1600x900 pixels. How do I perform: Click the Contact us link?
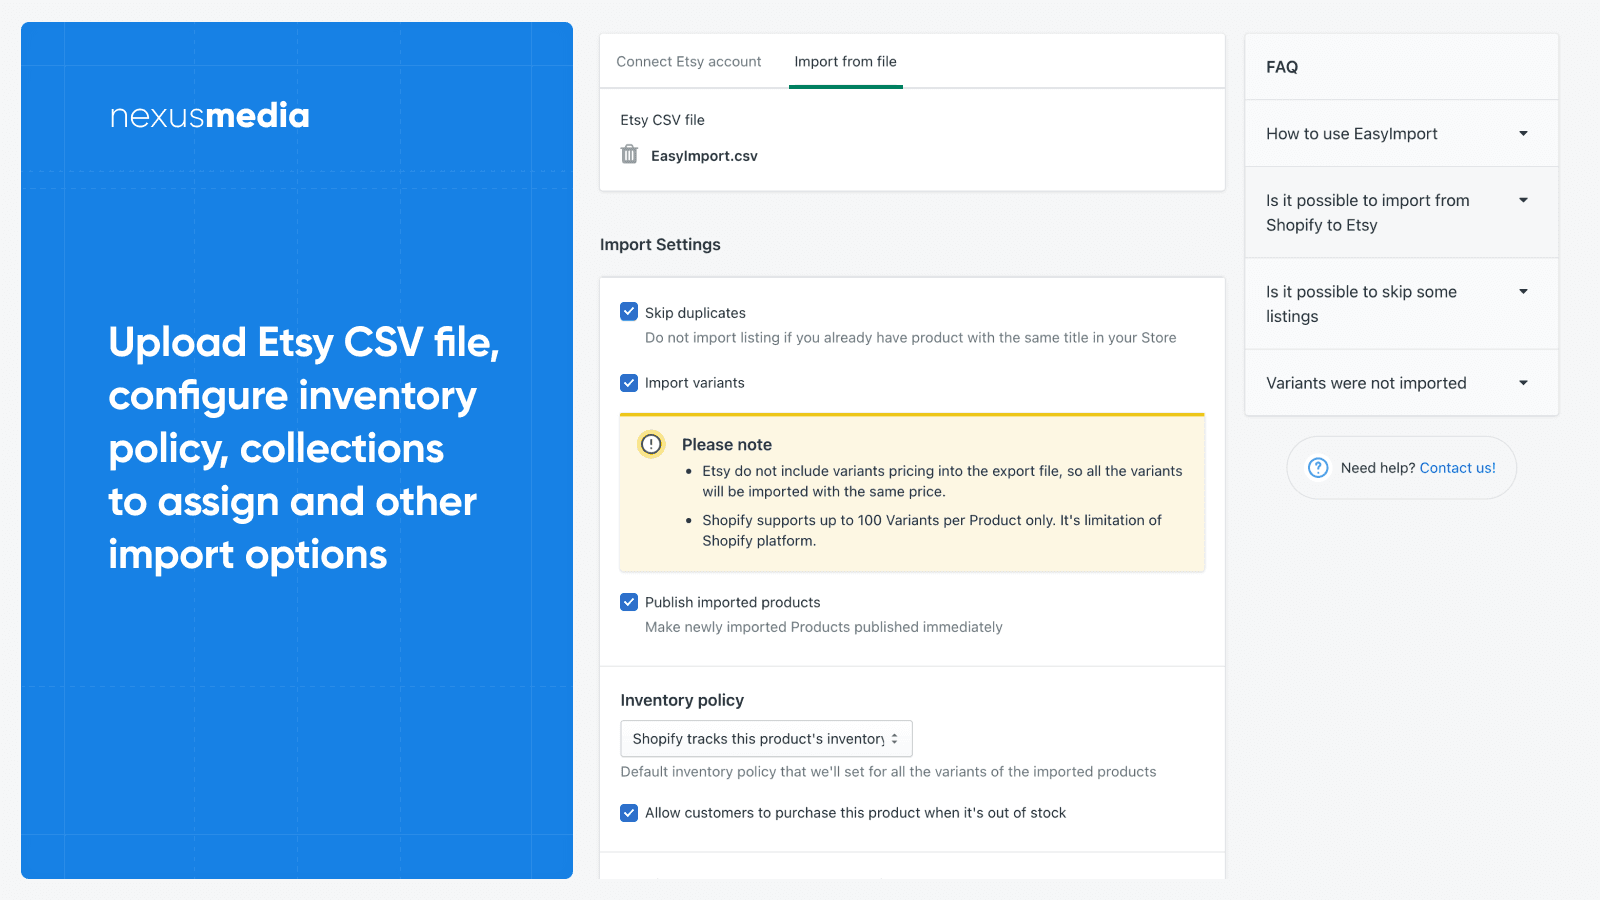(x=1457, y=467)
